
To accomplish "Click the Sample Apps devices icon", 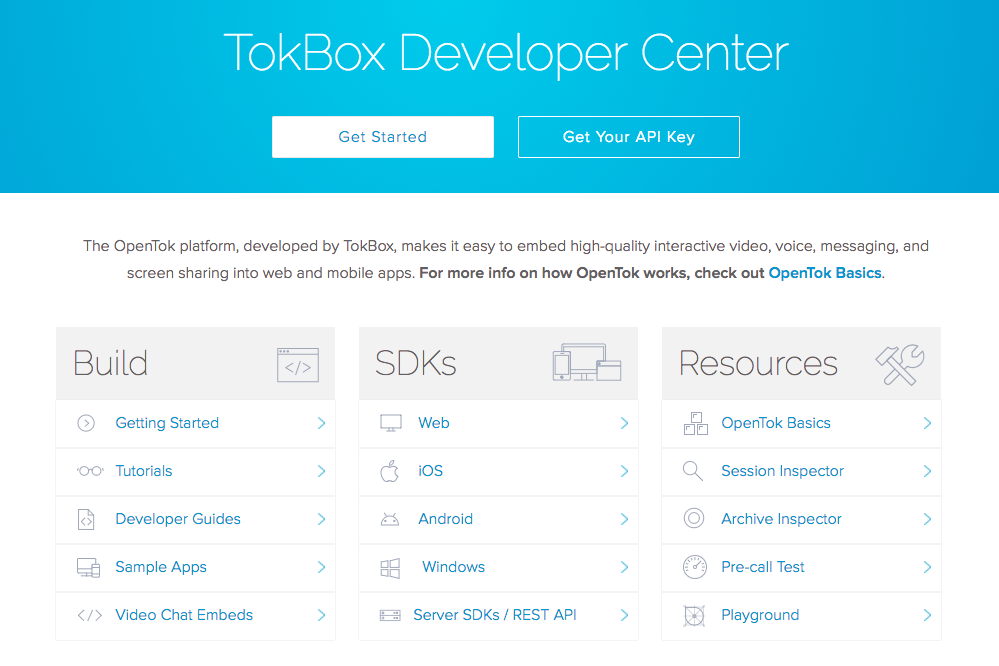I will point(89,567).
